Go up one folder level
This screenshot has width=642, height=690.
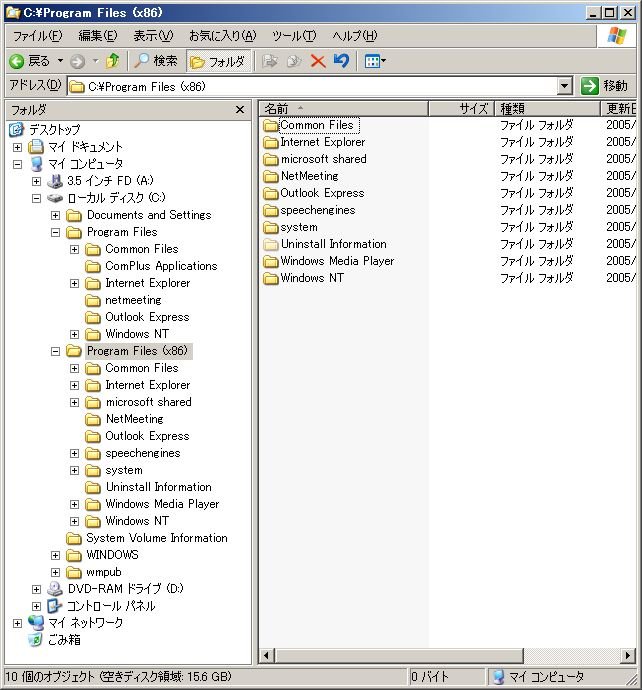[x=113, y=61]
